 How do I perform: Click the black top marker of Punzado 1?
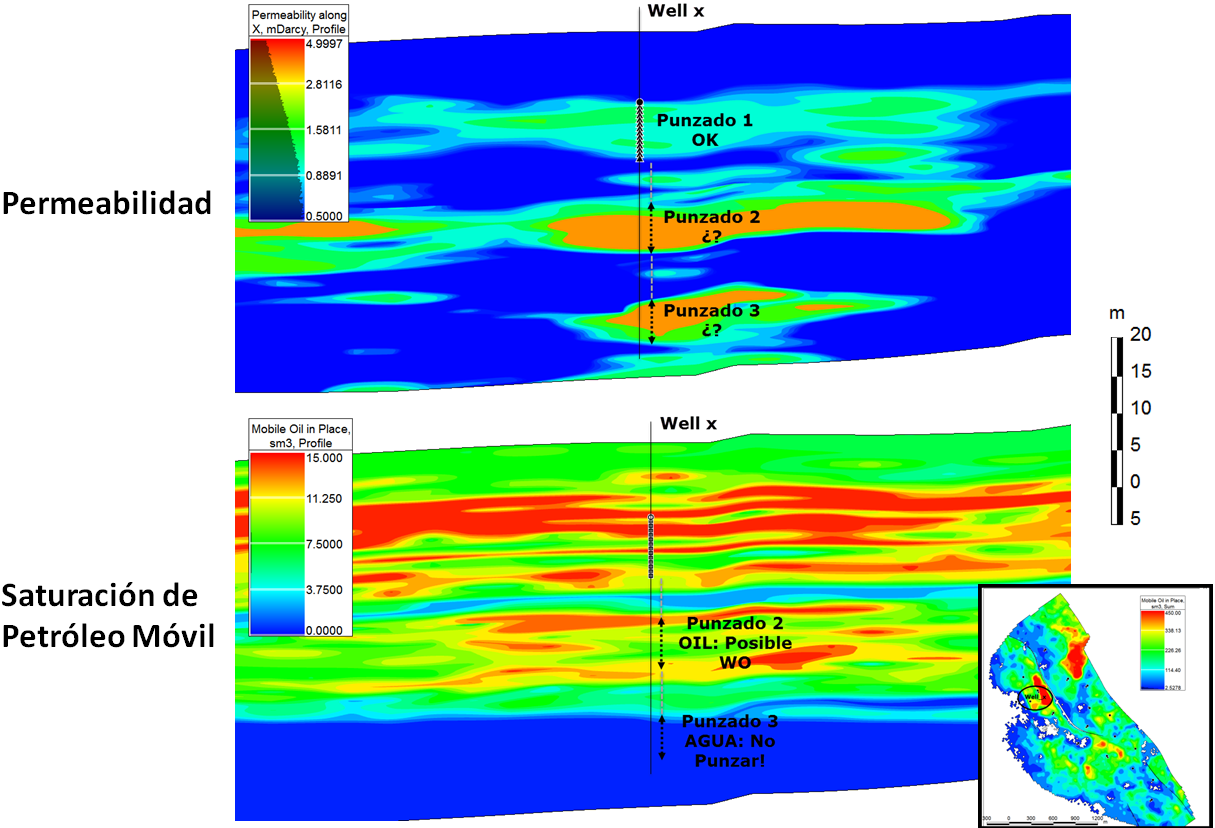click(639, 102)
